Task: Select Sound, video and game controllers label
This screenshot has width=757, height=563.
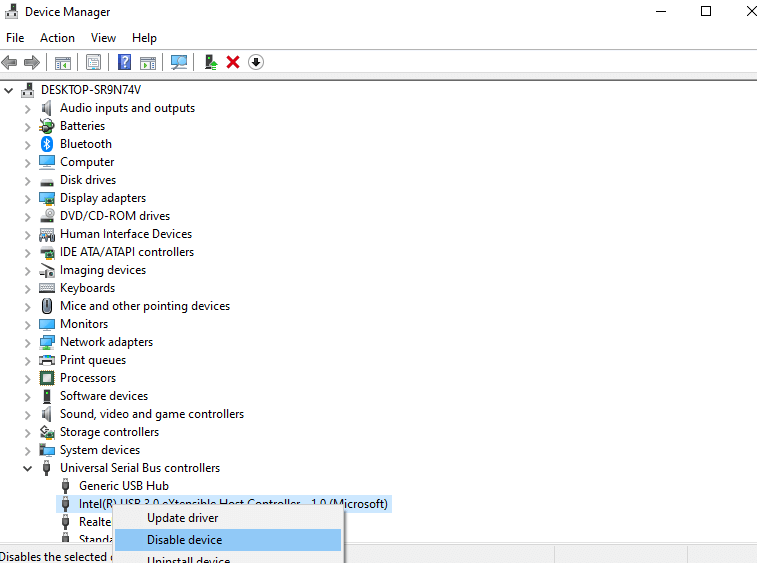Action: (x=152, y=414)
